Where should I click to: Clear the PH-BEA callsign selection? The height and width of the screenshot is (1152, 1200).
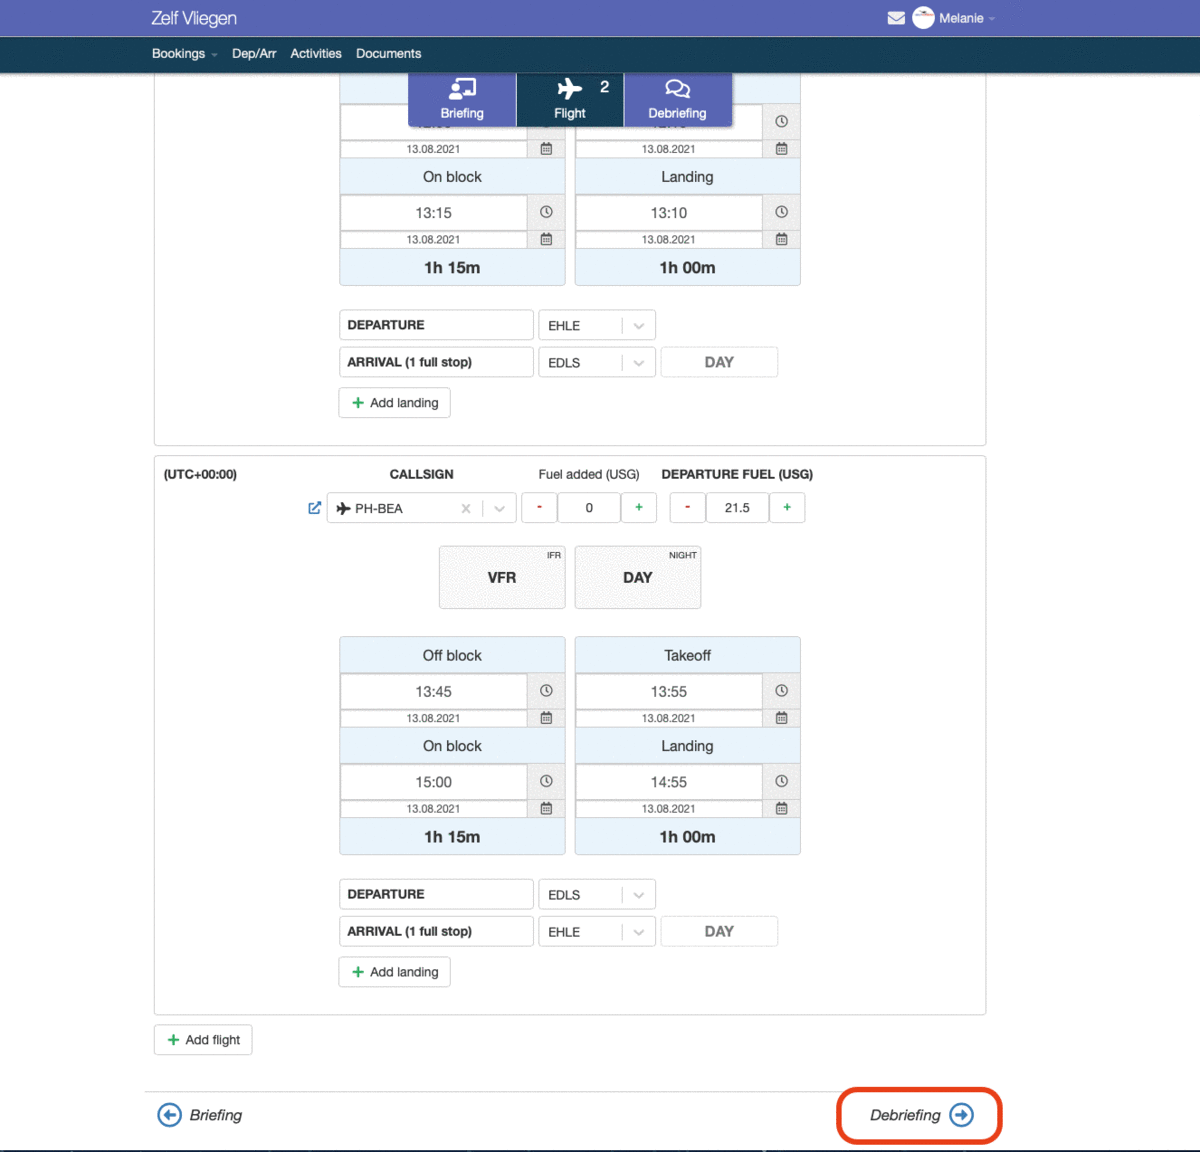pos(466,508)
